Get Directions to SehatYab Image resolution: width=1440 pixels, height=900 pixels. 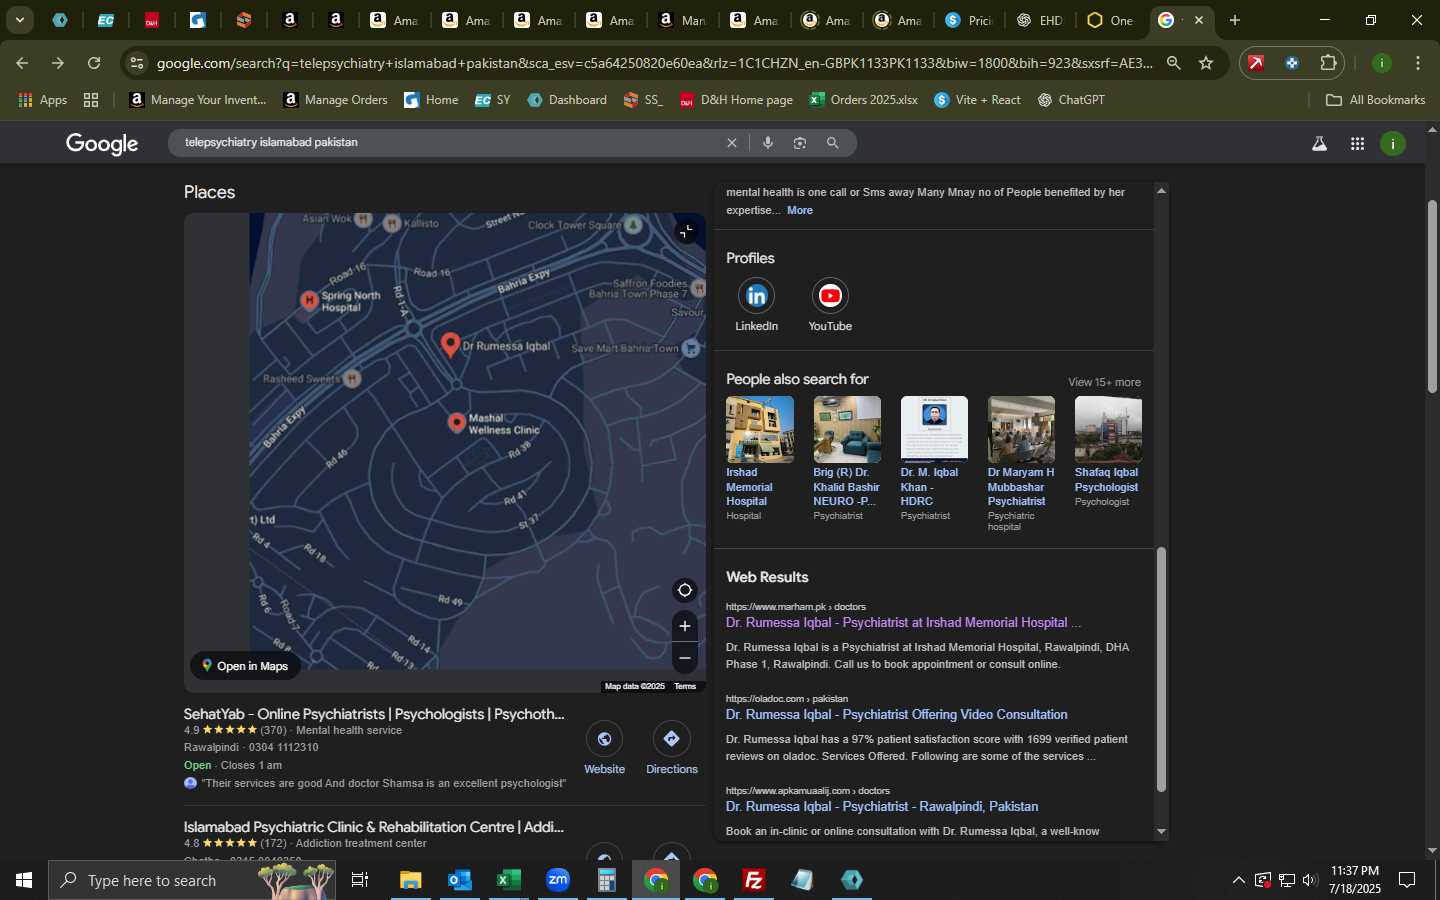click(671, 748)
